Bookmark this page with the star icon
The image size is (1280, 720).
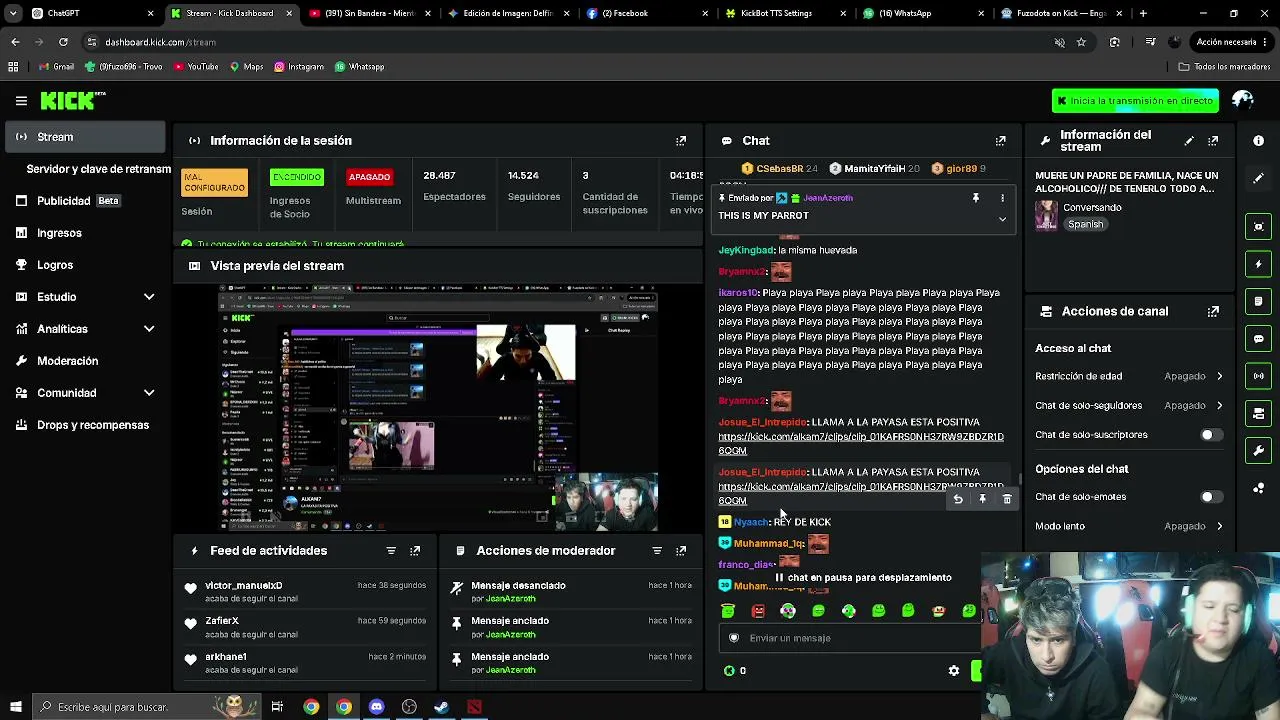[x=1081, y=42]
